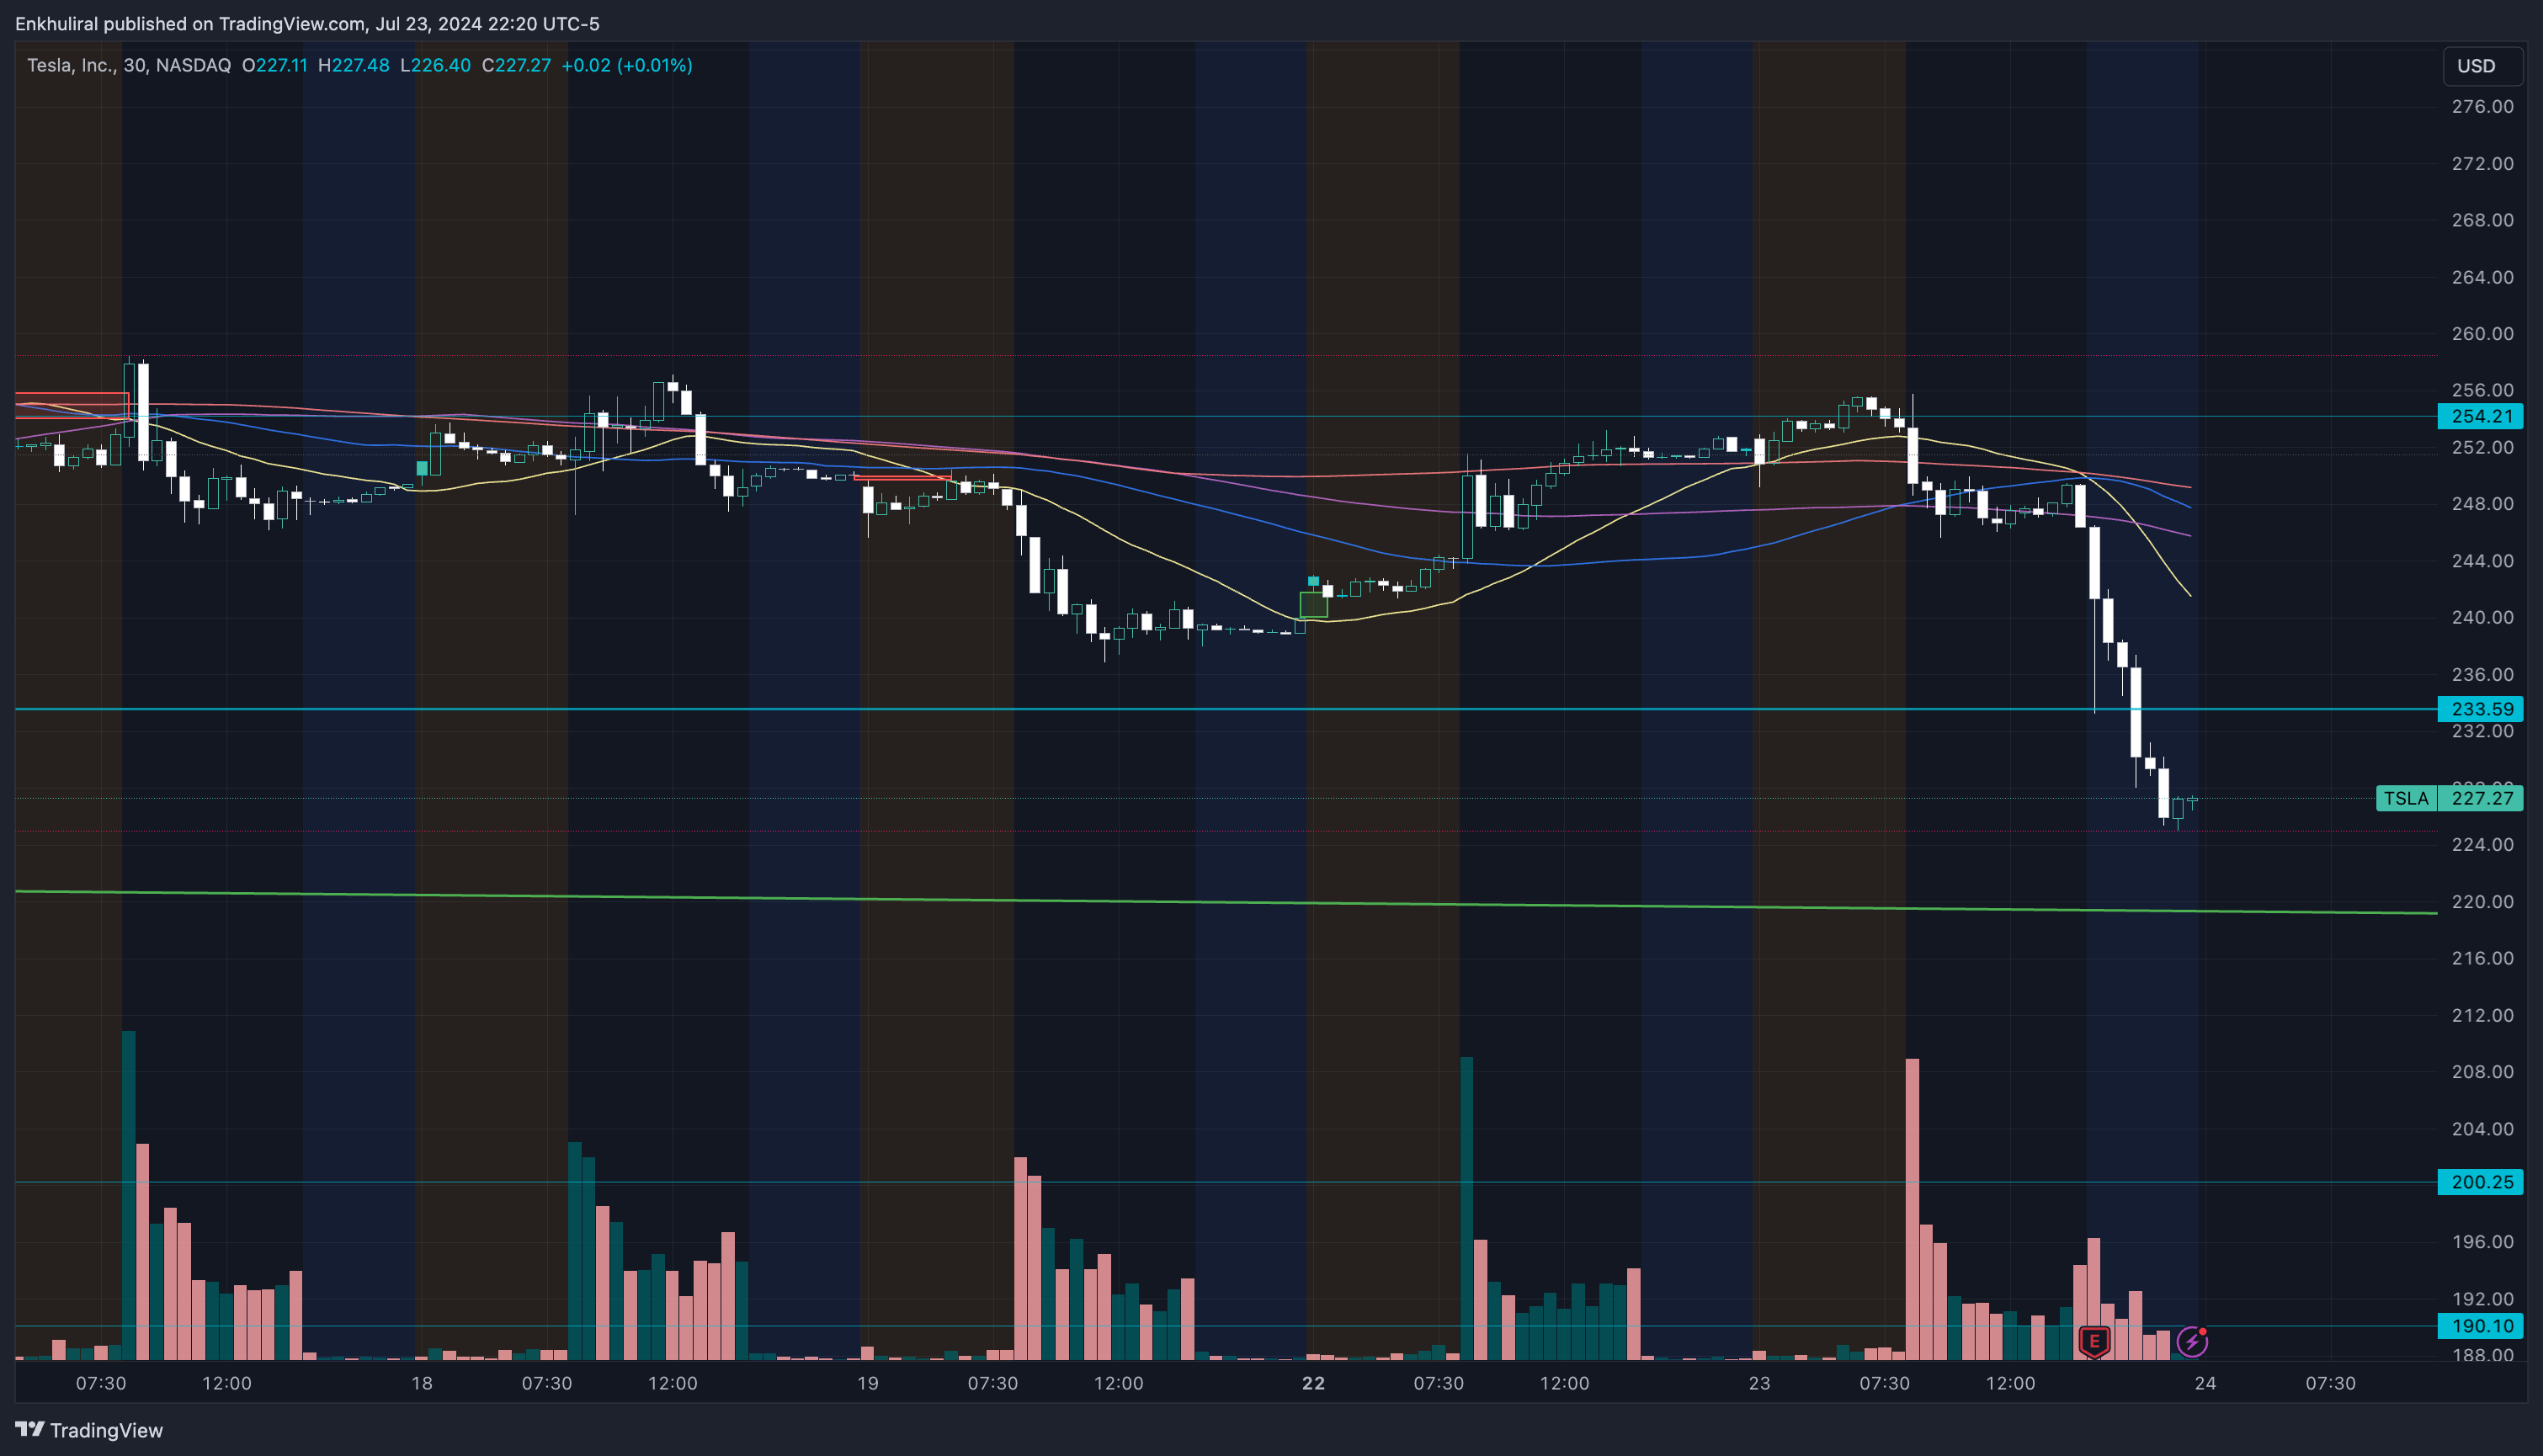Select the 190.10 price level label
2543x1456 pixels.
2481,1326
